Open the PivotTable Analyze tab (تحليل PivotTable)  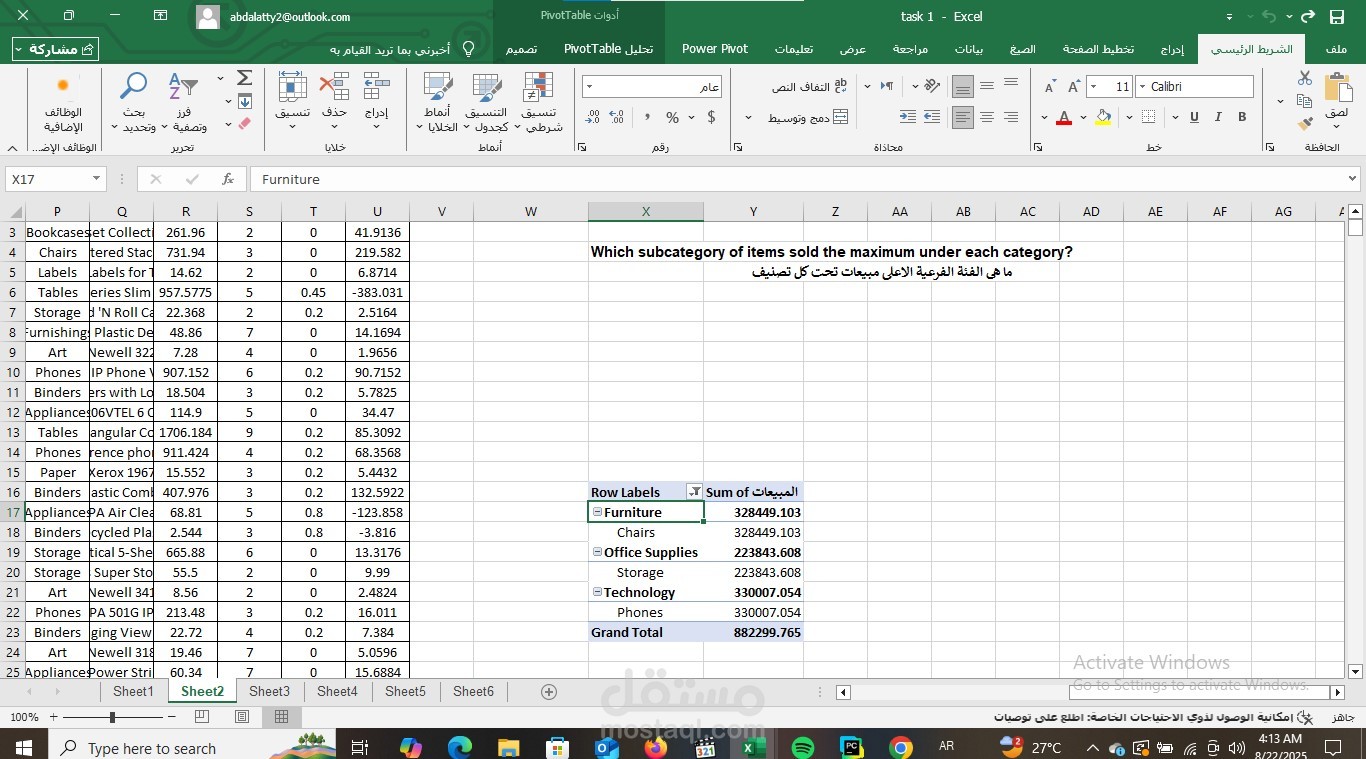point(608,48)
